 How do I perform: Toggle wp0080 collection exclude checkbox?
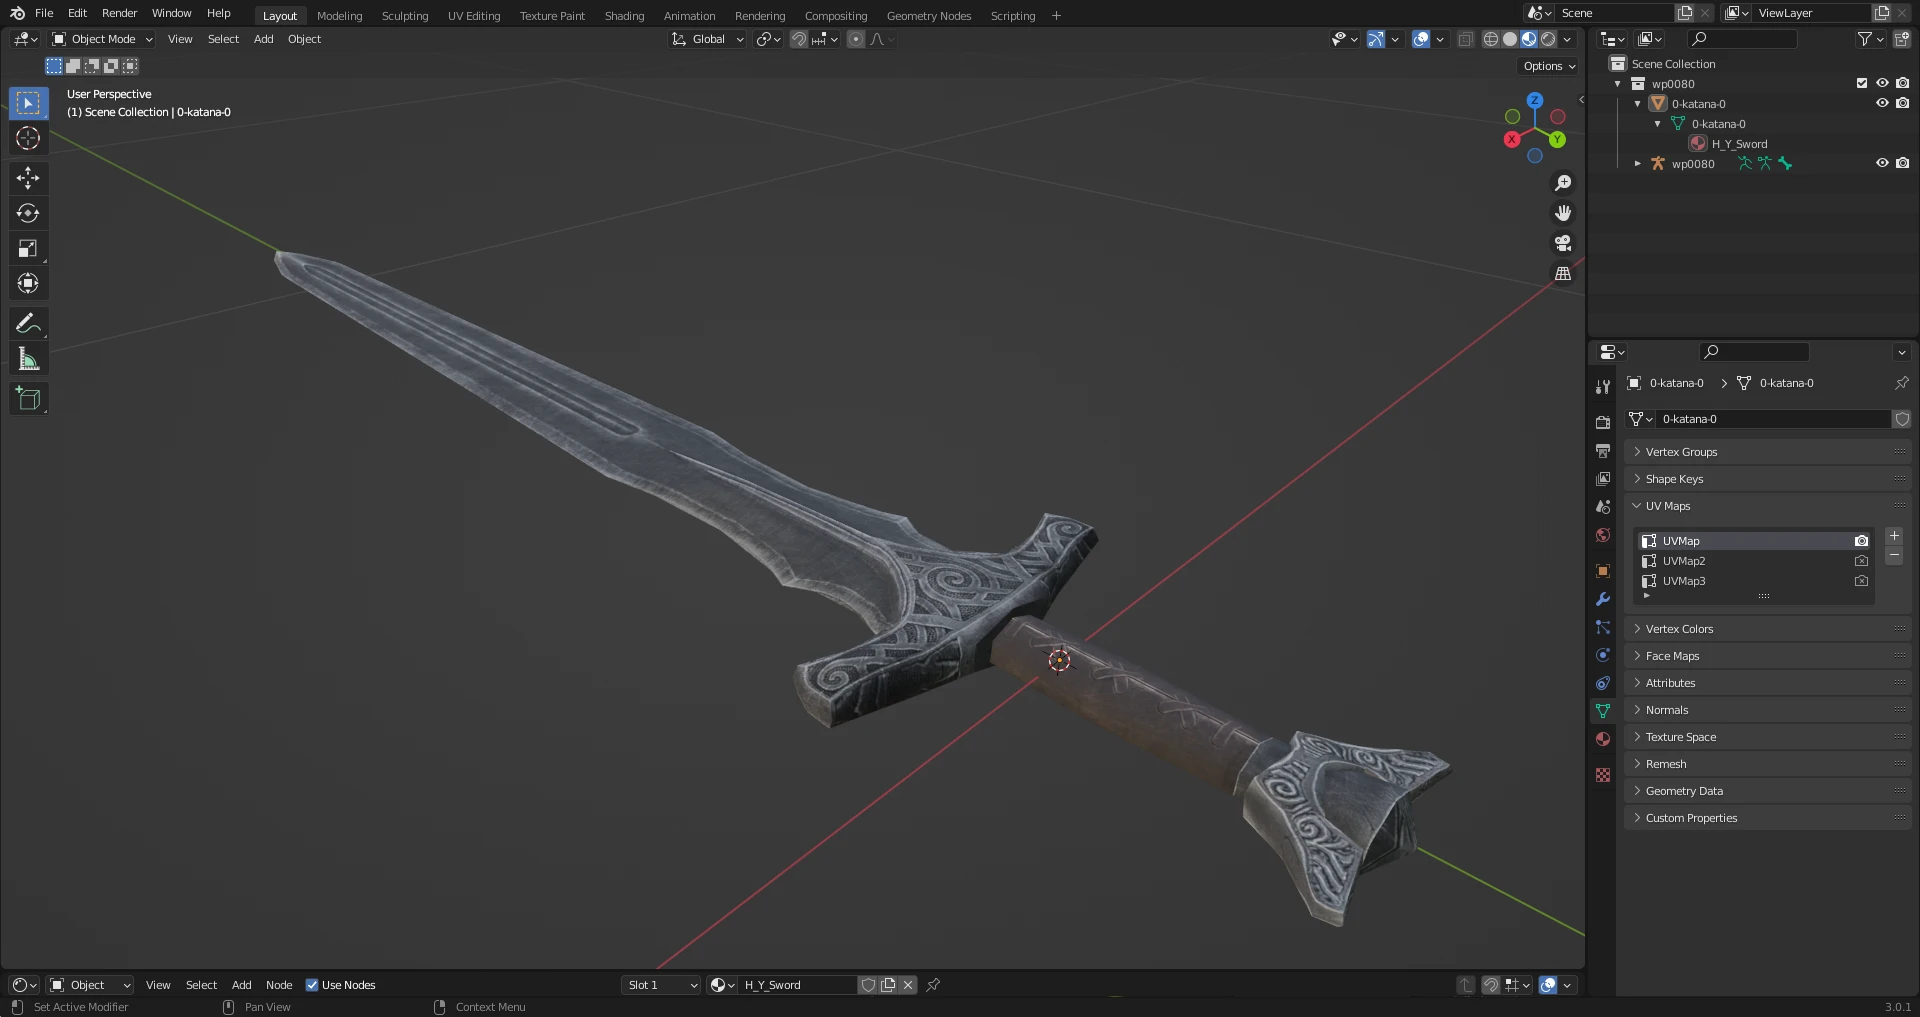coord(1862,83)
